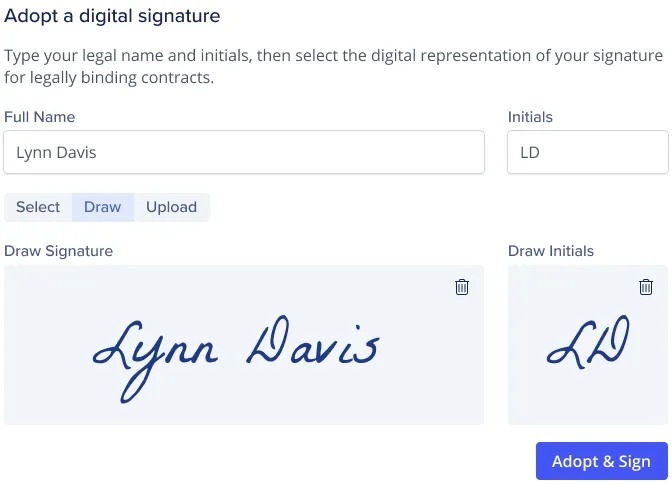Click the Draw Signature label
The width and height of the screenshot is (672, 484).
[59, 251]
